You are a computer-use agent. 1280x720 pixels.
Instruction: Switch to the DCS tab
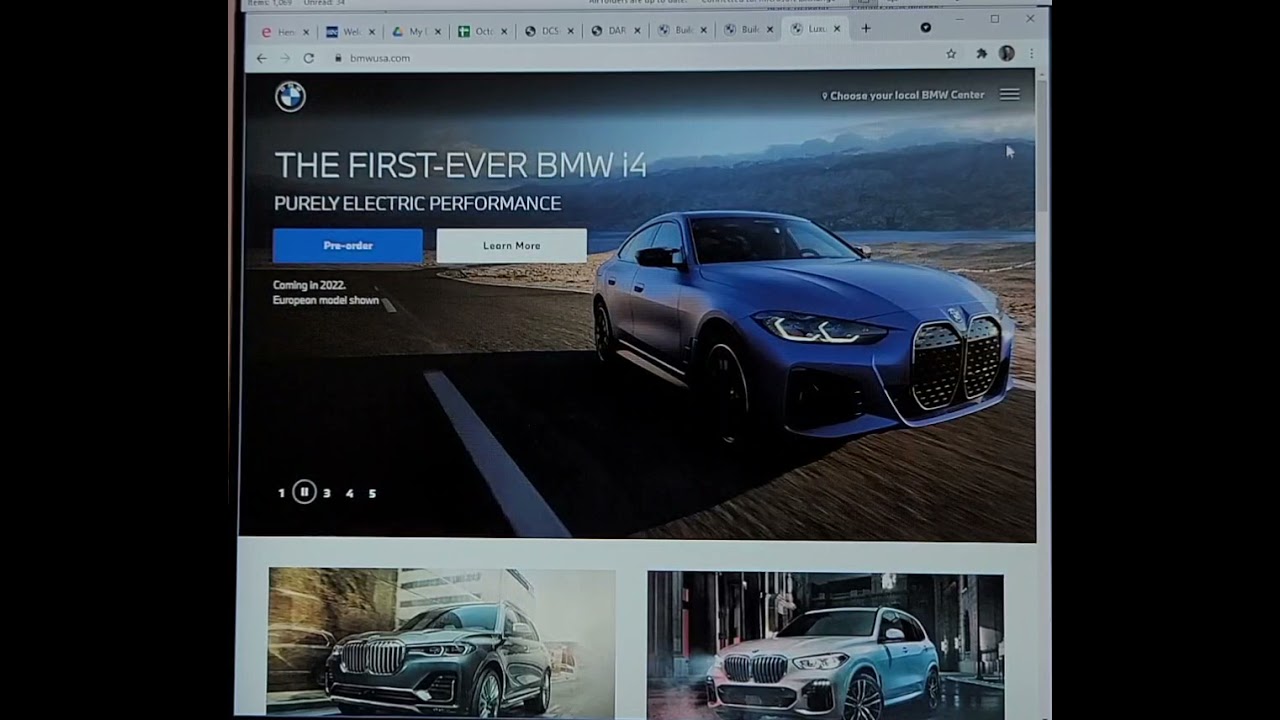pos(548,31)
